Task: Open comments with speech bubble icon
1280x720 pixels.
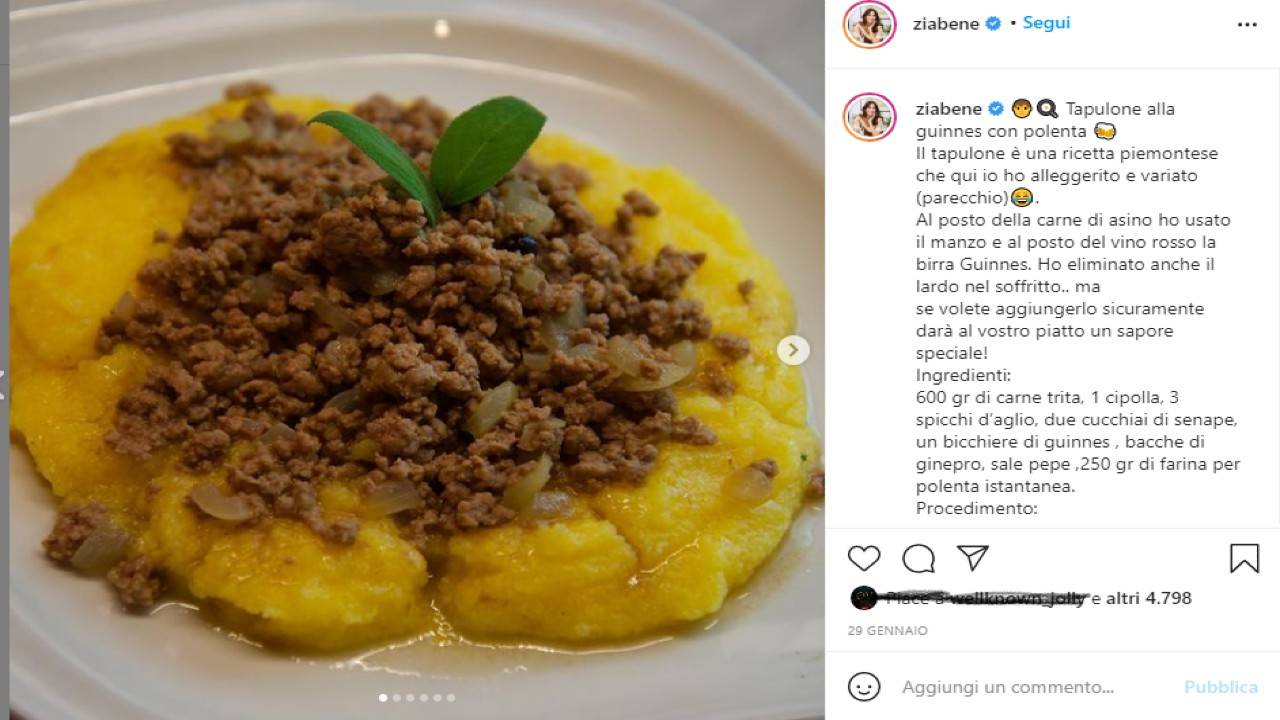Action: click(918, 558)
